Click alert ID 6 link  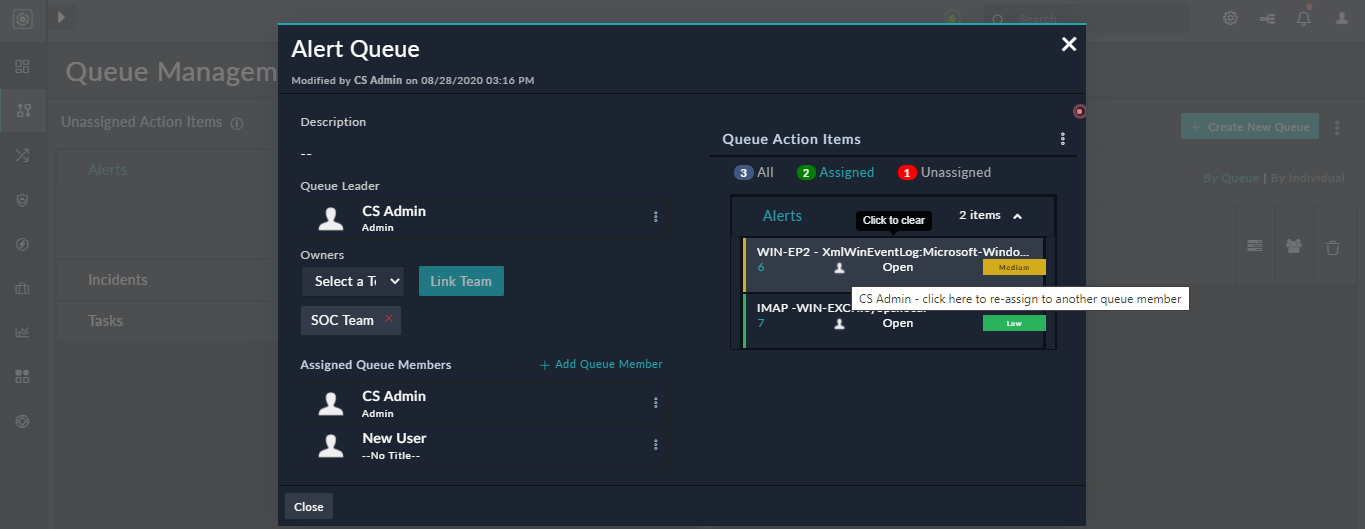point(761,267)
